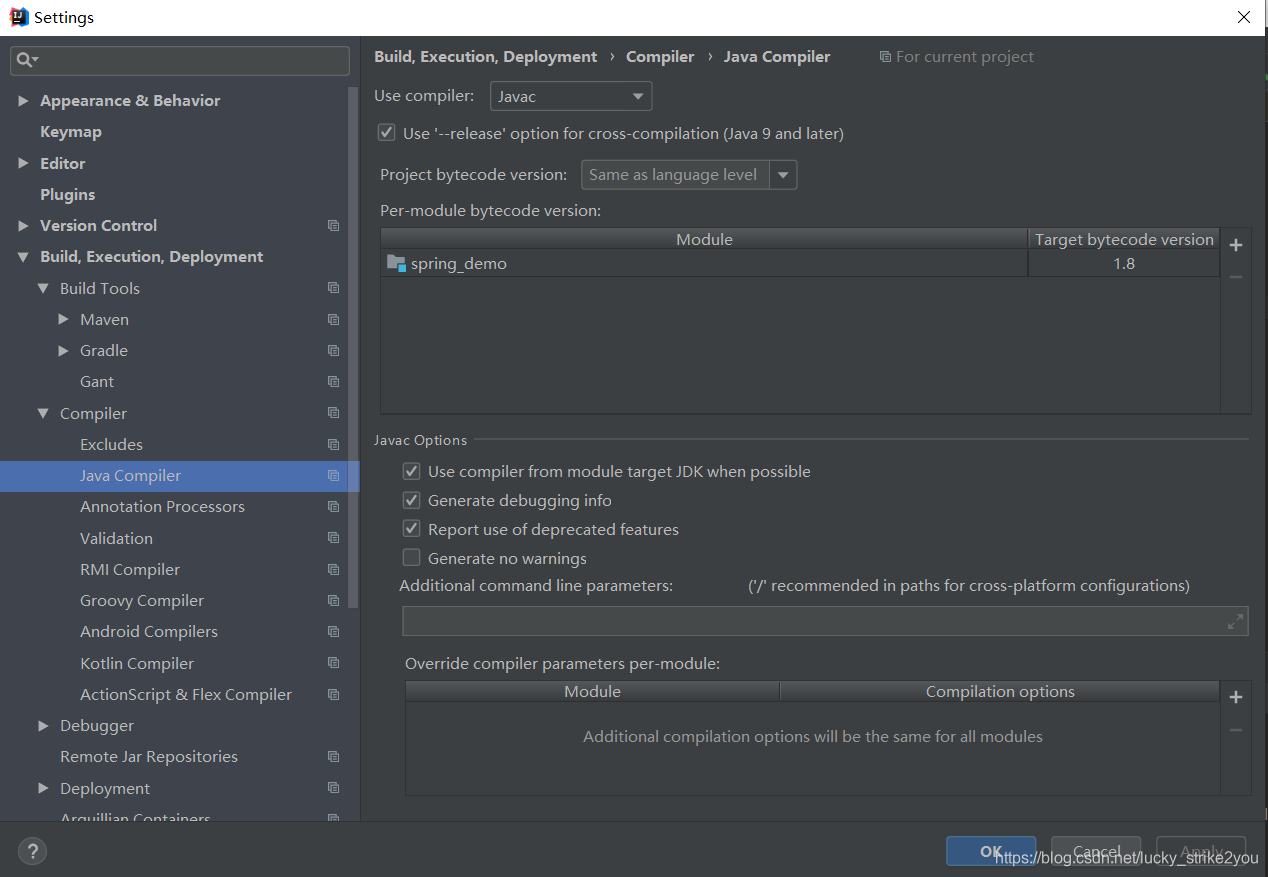The height and width of the screenshot is (877, 1268).
Task: Collapse the Compiler node
Action: [43, 413]
